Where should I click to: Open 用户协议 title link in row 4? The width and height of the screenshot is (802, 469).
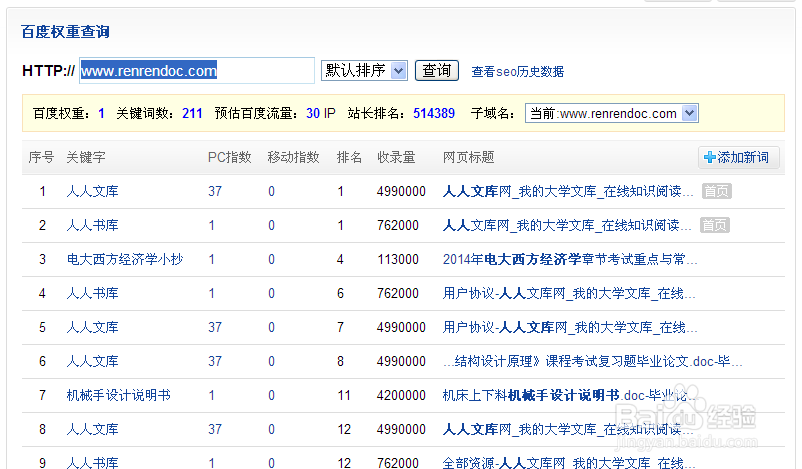pyautogui.click(x=569, y=293)
